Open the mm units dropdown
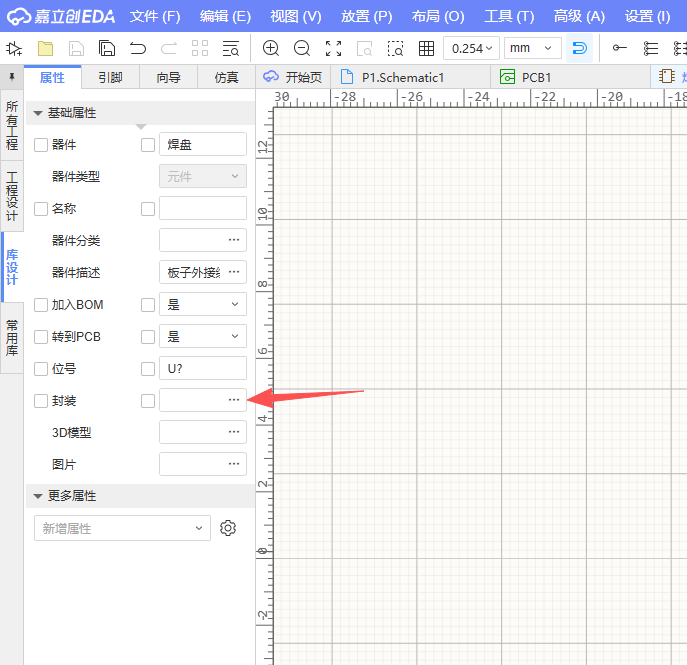 click(x=533, y=48)
